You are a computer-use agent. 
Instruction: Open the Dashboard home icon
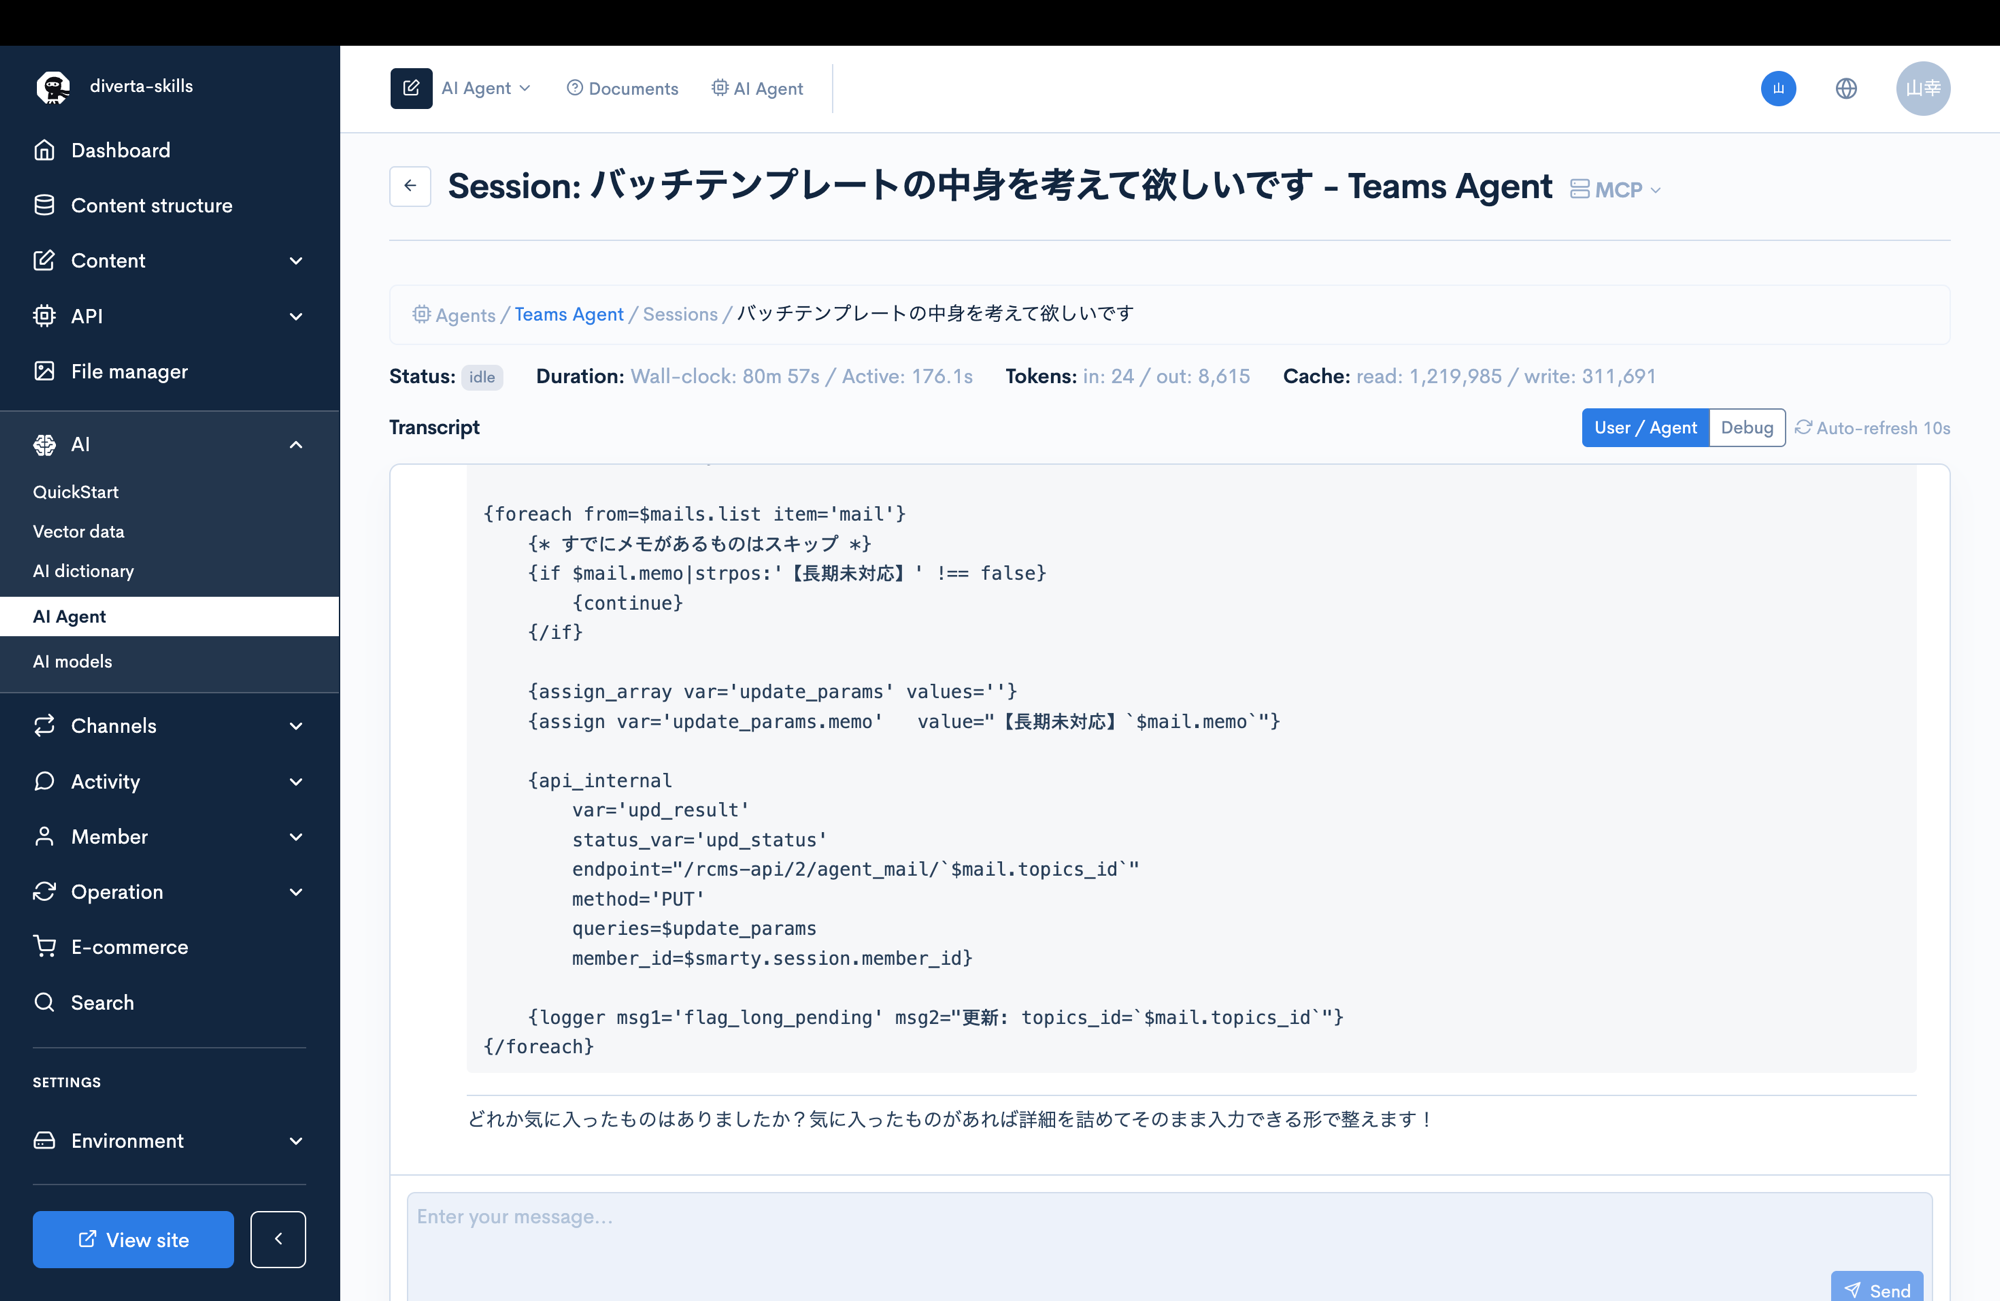tap(44, 150)
